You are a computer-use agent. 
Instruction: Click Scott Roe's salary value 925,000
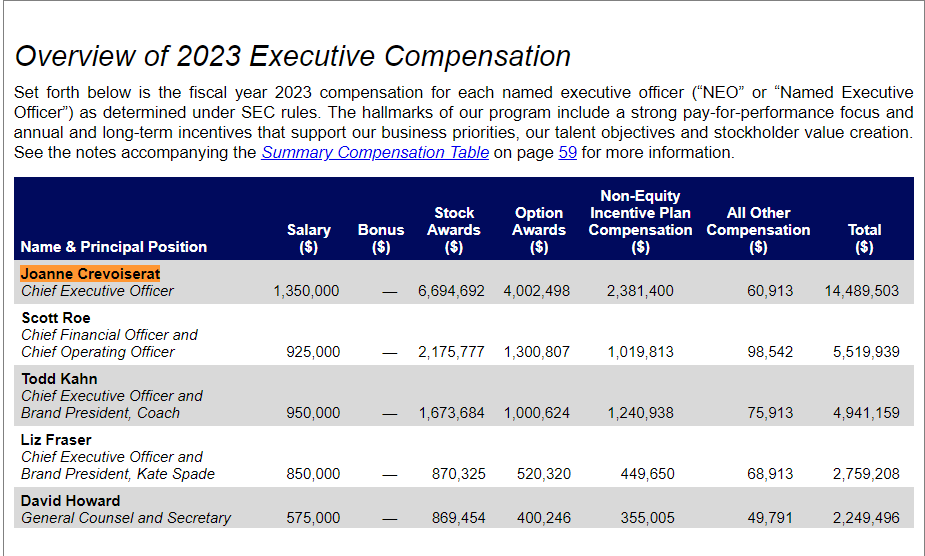312,352
